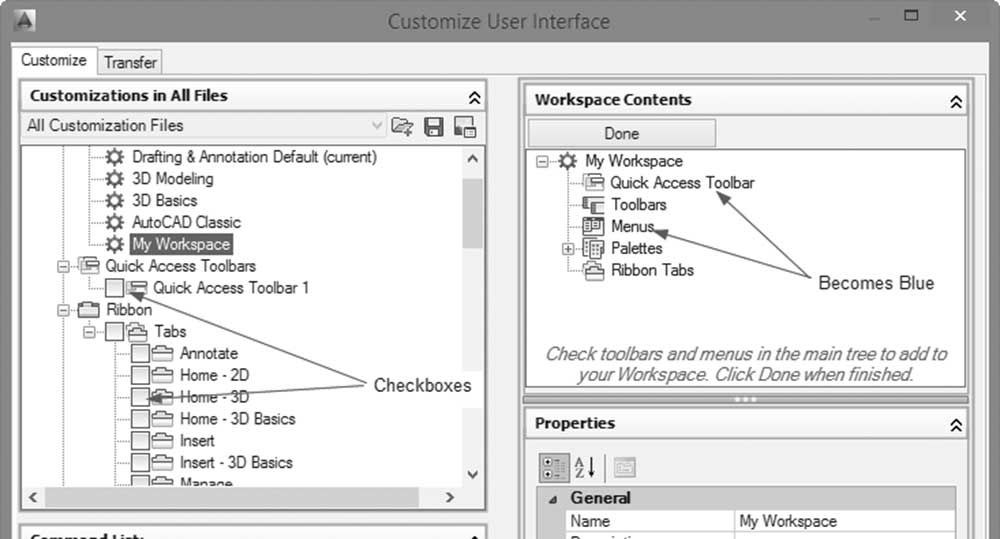Click the Ribbon Tabs icon in Workspace Contents
The image size is (1000, 539).
[594, 271]
